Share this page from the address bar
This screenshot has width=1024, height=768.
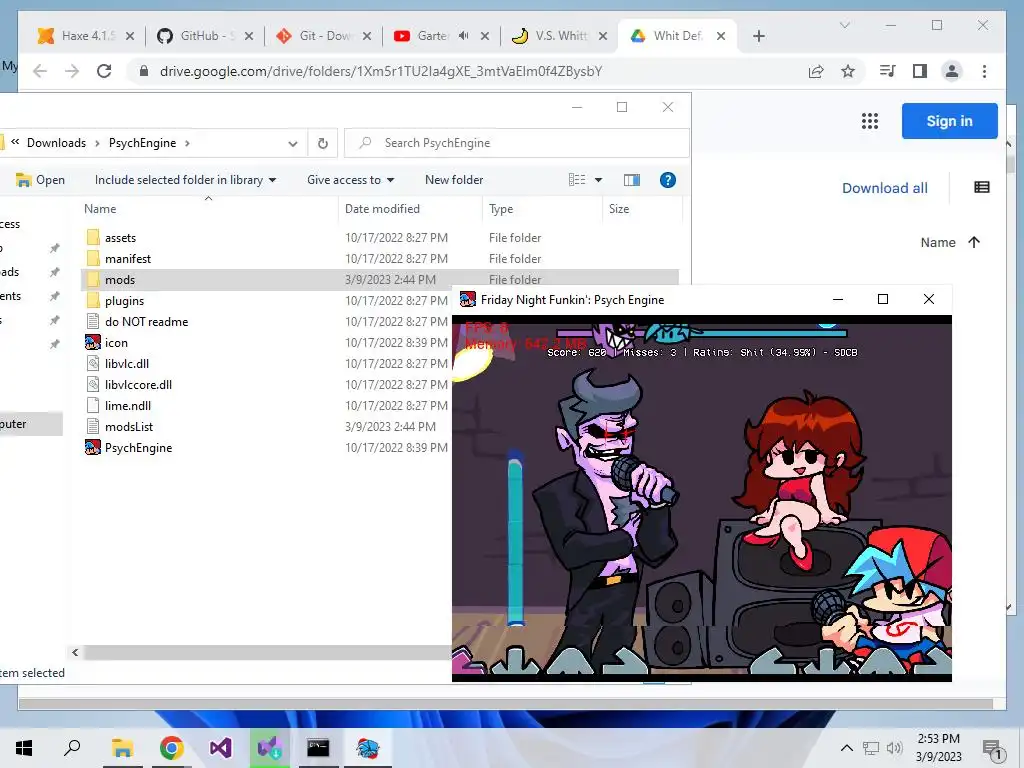[x=816, y=71]
